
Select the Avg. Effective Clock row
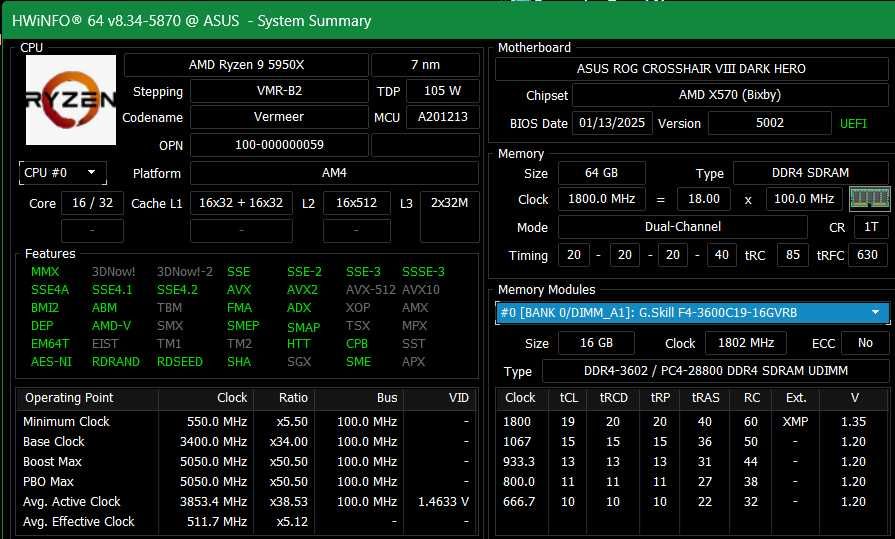(246, 522)
